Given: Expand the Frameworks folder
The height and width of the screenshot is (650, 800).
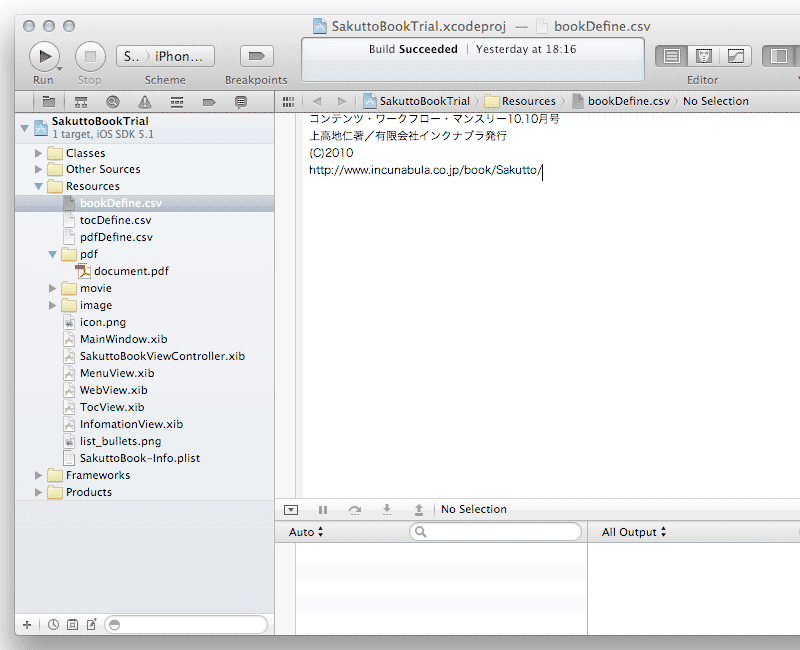Looking at the screenshot, I should [x=38, y=475].
